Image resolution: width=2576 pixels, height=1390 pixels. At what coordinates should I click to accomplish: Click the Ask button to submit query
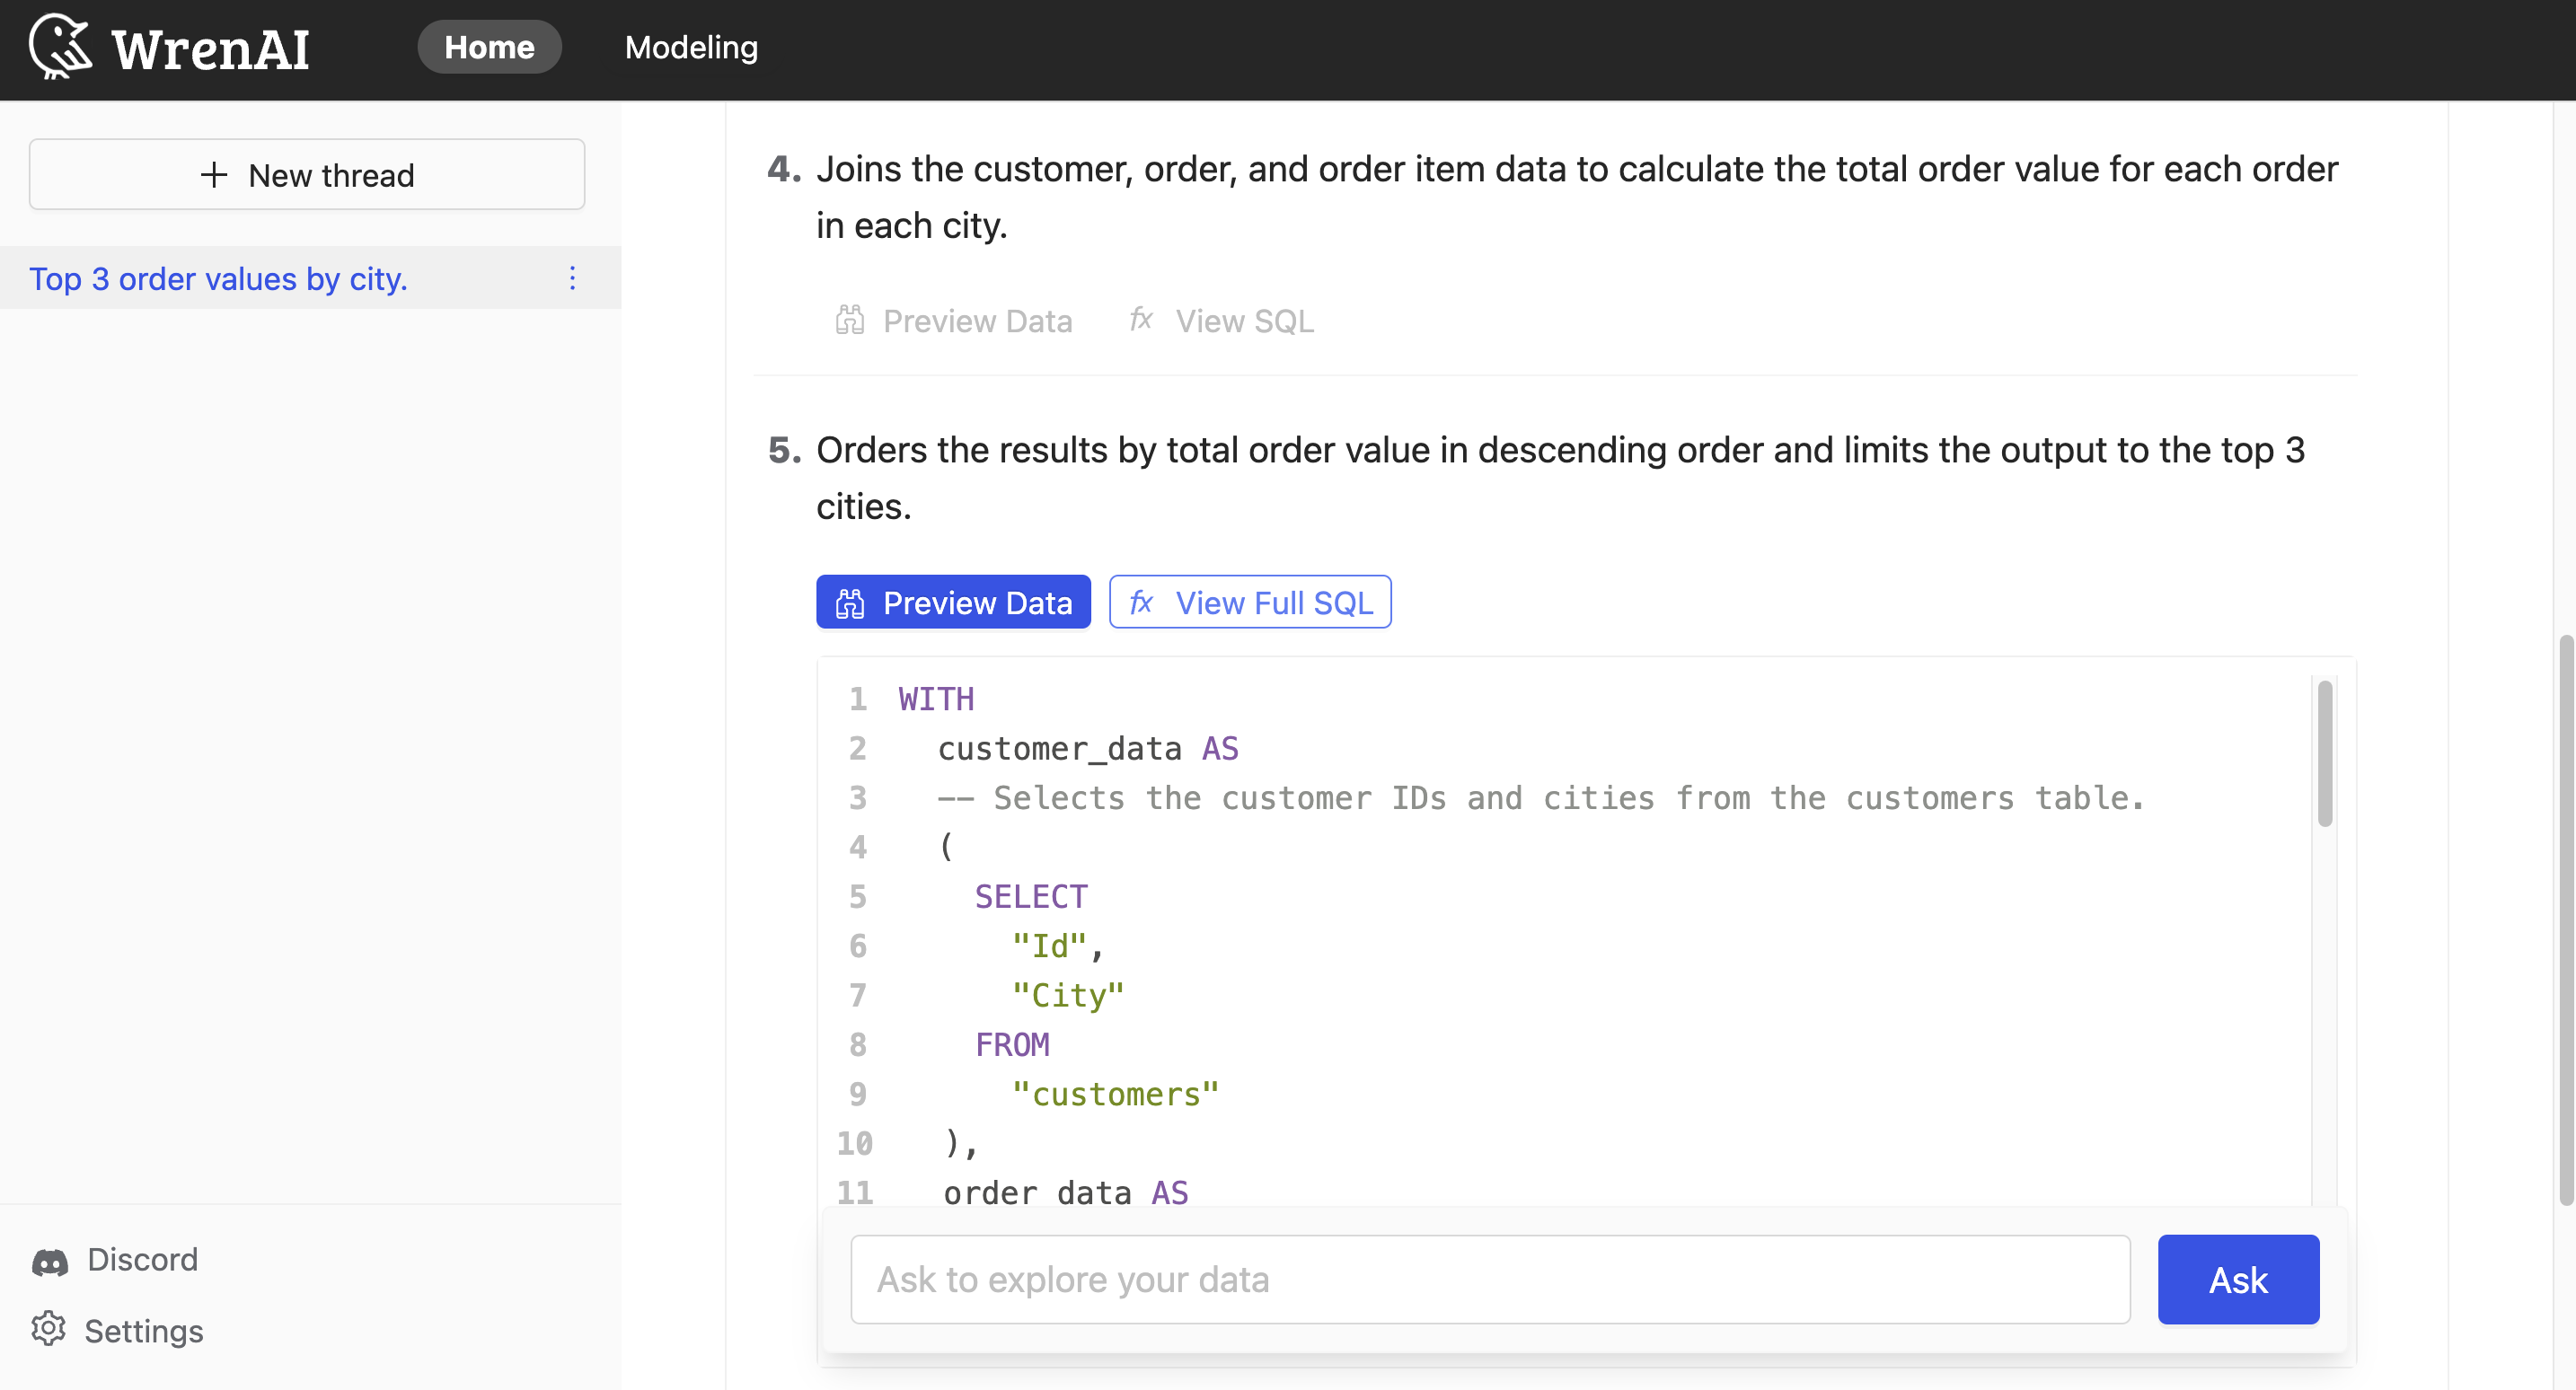tap(2237, 1279)
